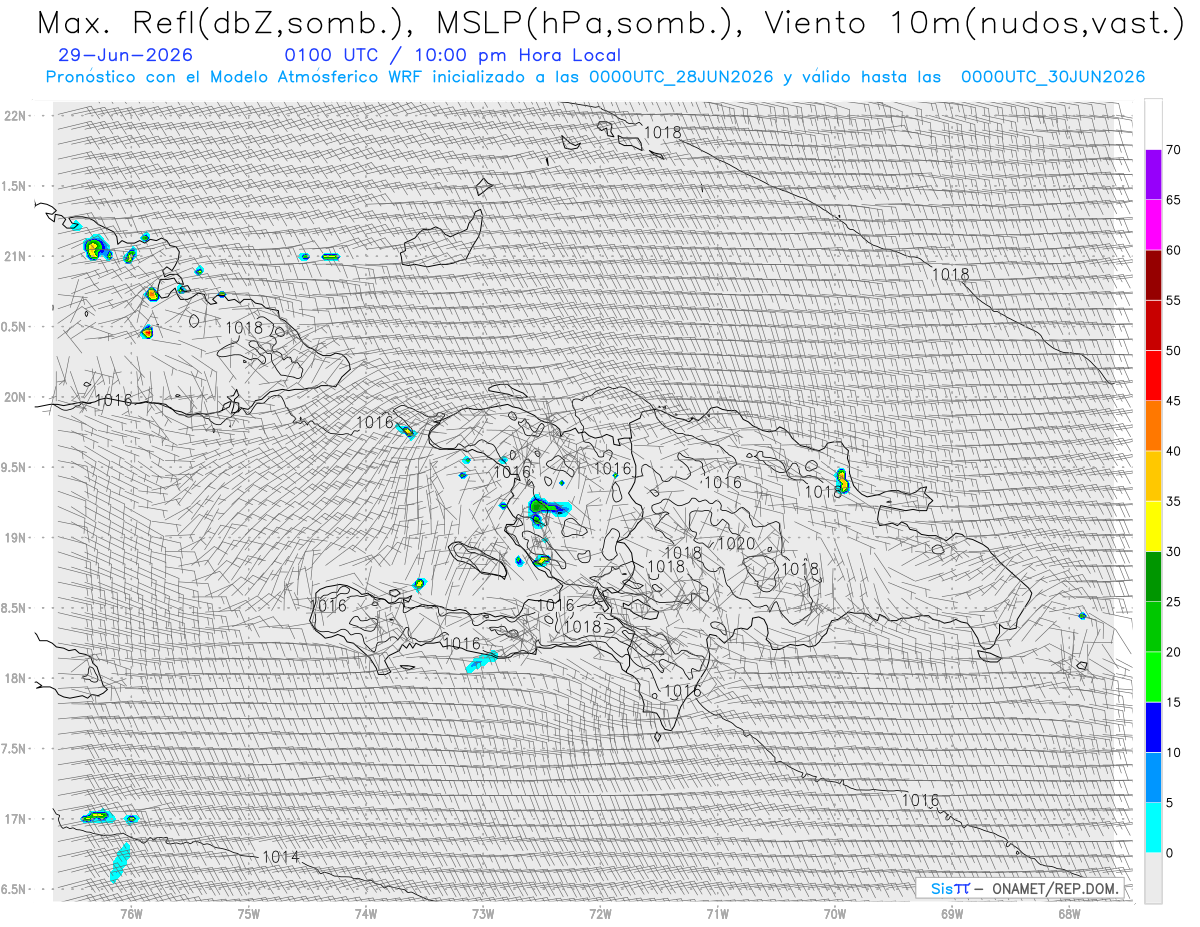
Task: Click the 9.5N latitude tick label
Action: [x=15, y=467]
